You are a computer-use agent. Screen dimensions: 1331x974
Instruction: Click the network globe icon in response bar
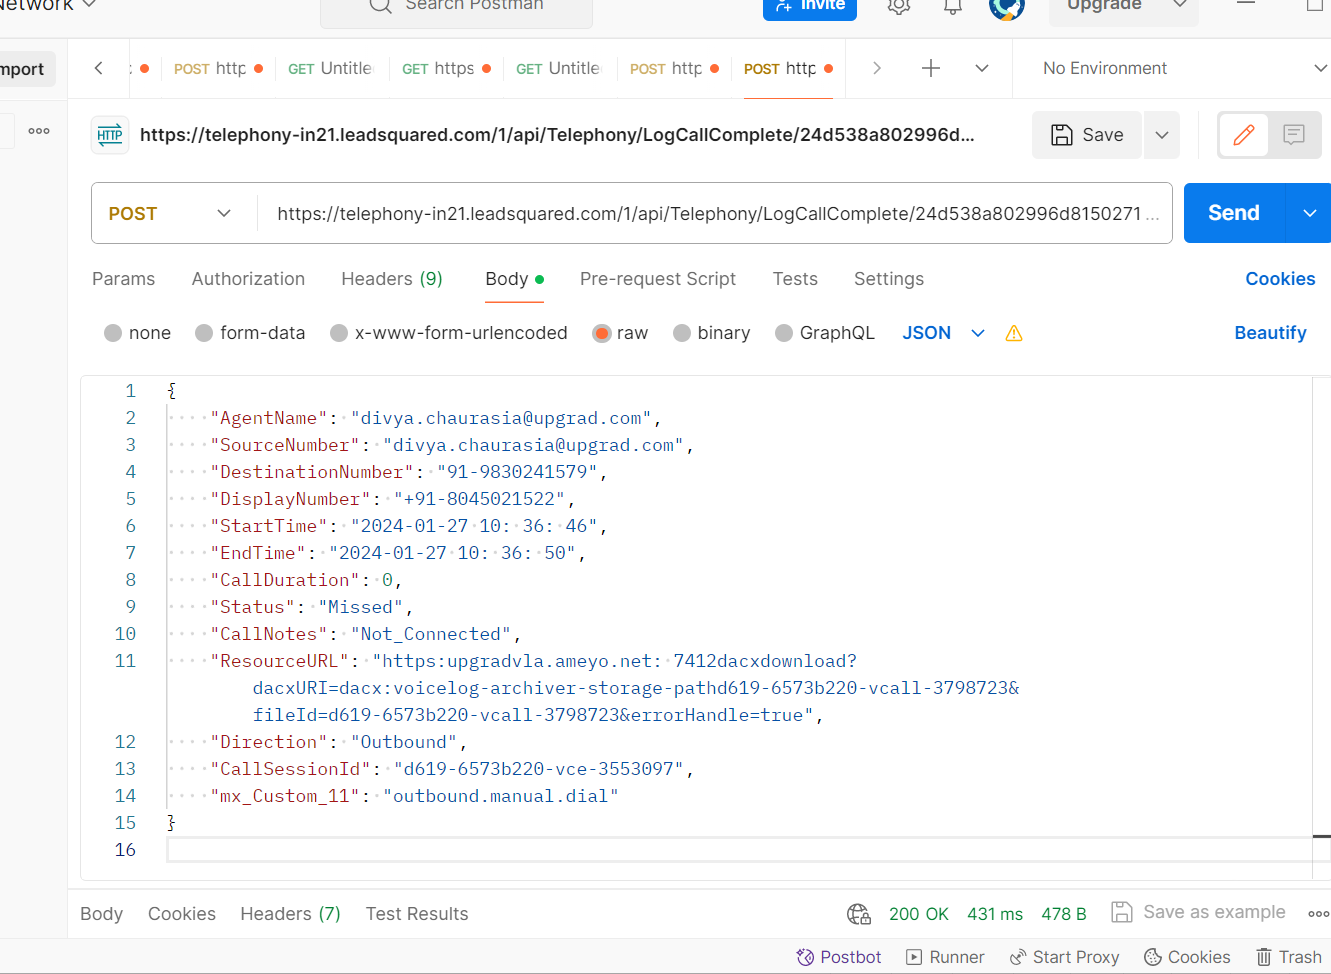pos(859,914)
